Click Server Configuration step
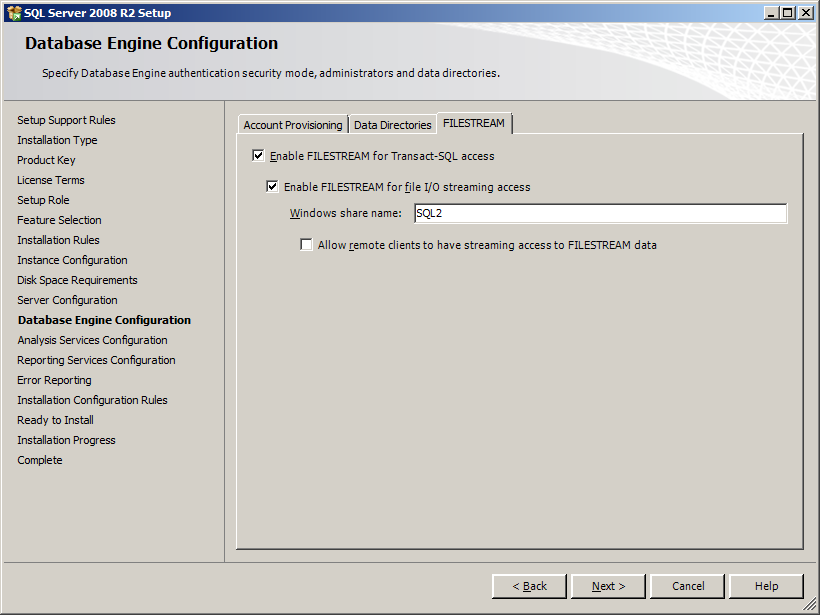 67,300
